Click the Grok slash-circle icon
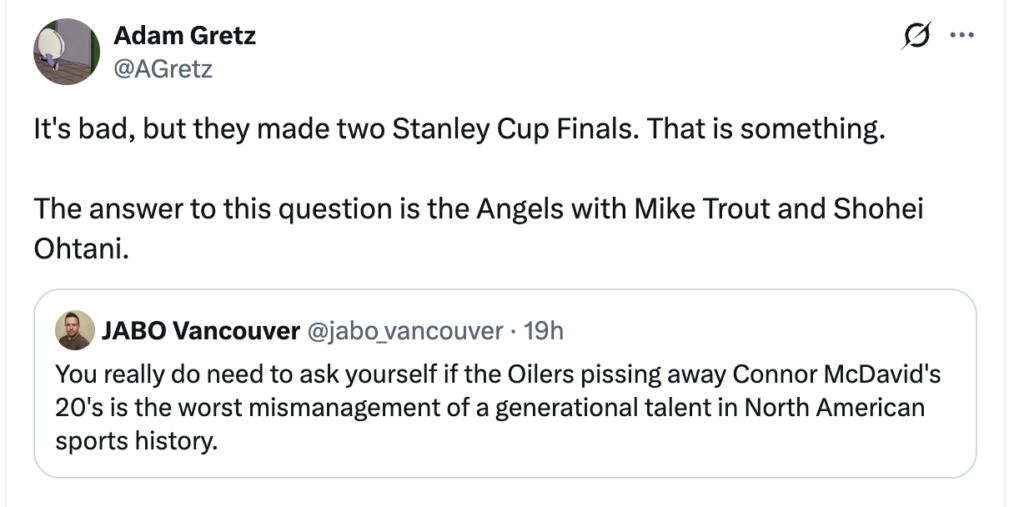This screenshot has height=507, width=1024. tap(916, 35)
